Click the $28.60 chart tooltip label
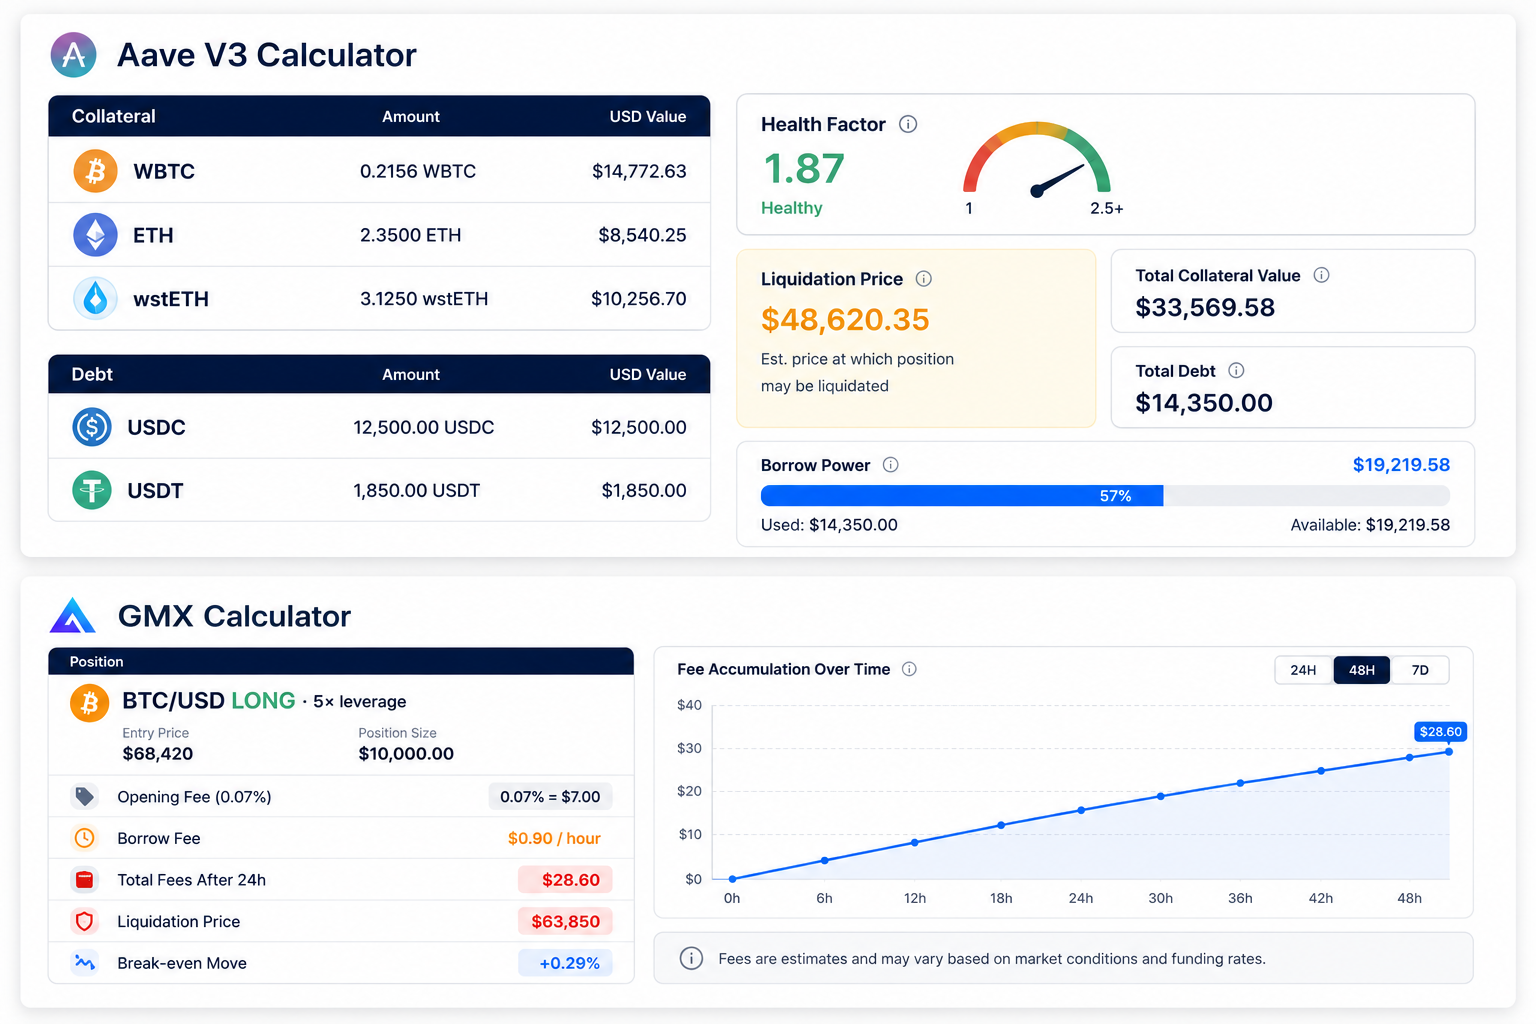The height and width of the screenshot is (1024, 1536). click(x=1441, y=732)
